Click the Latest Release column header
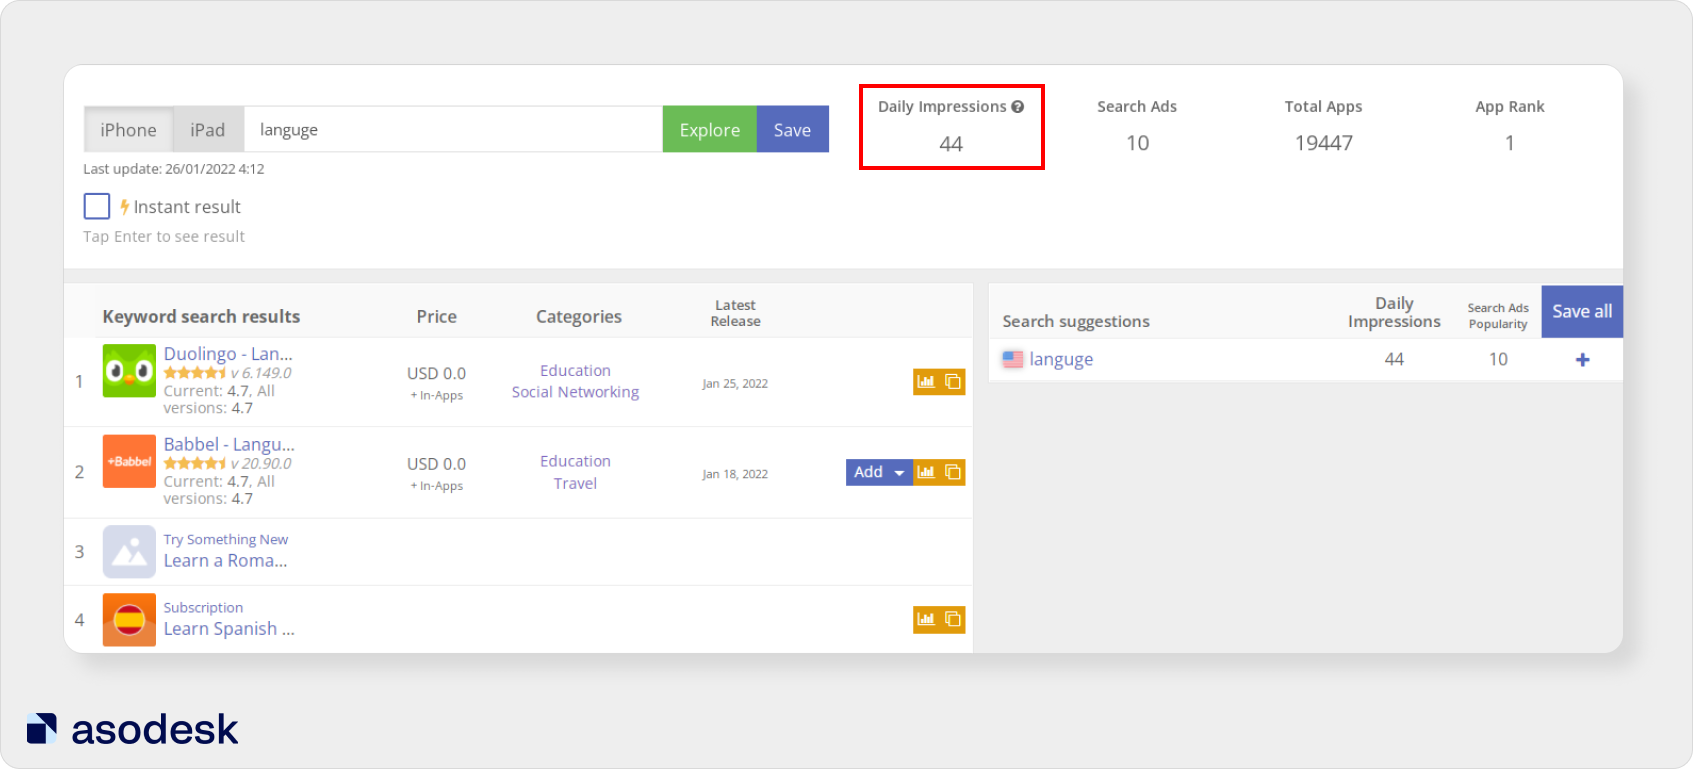This screenshot has height=769, width=1693. (x=735, y=313)
